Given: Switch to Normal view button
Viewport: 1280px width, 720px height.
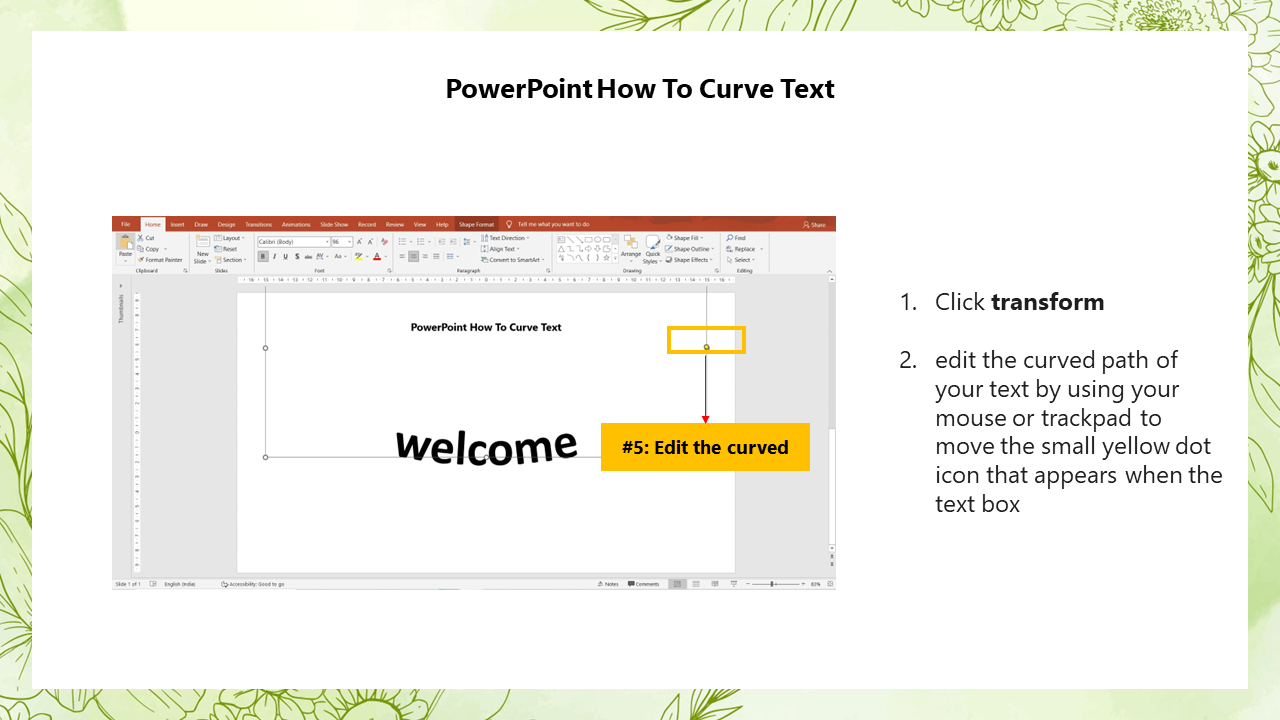Looking at the screenshot, I should (677, 583).
